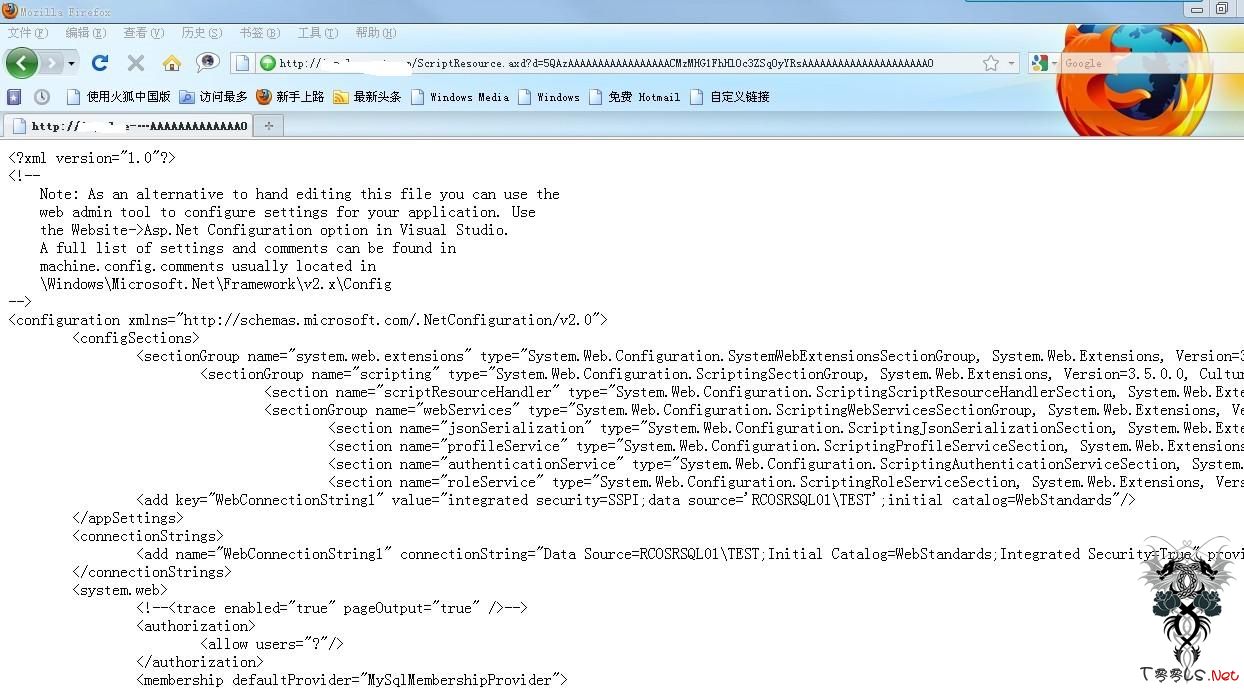Click the section name profileService line
The height and width of the screenshot is (690, 1244).
[786, 446]
